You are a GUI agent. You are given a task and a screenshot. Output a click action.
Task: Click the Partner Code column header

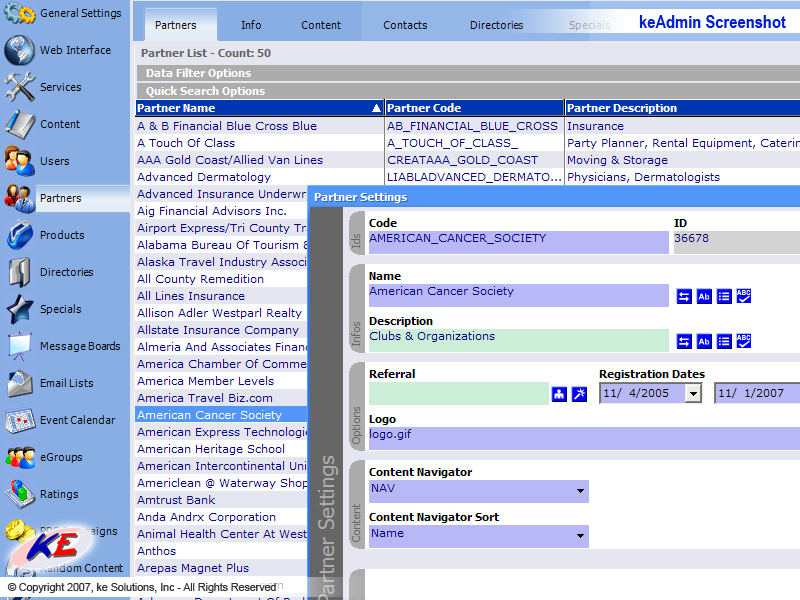point(474,108)
